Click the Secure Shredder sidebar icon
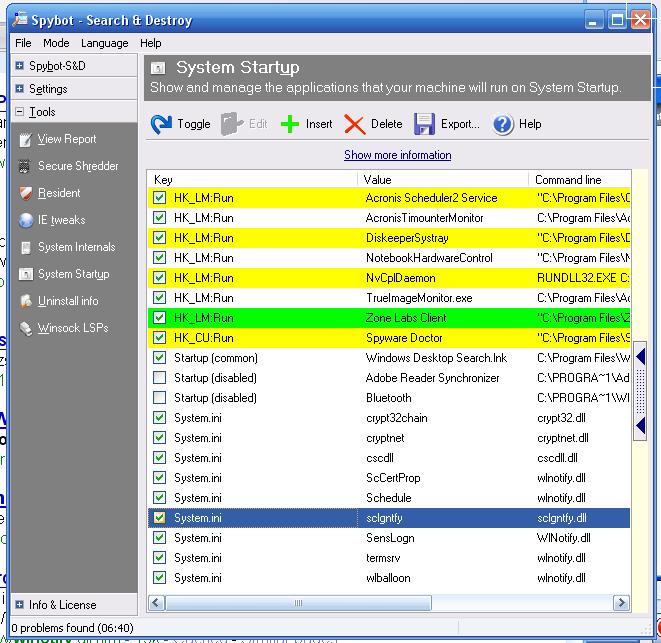The width and height of the screenshot is (661, 643). (x=24, y=166)
